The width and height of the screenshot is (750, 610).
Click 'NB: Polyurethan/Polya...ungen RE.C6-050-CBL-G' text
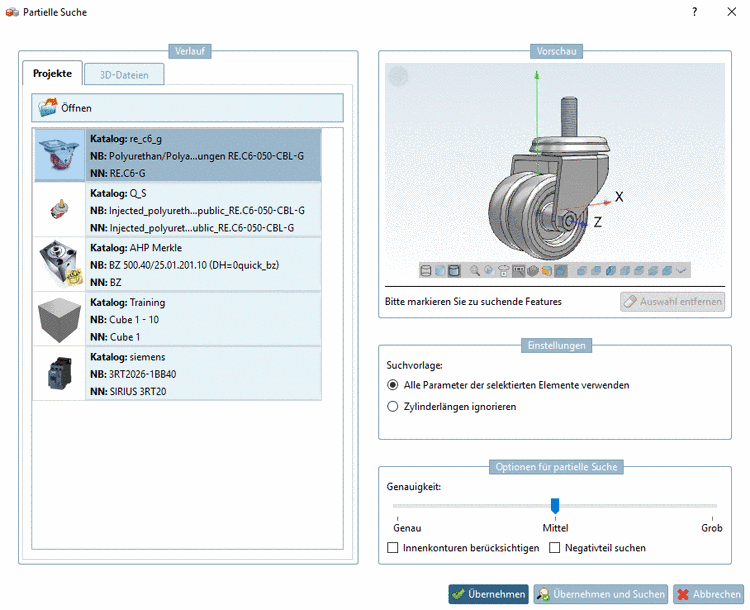pyautogui.click(x=197, y=156)
